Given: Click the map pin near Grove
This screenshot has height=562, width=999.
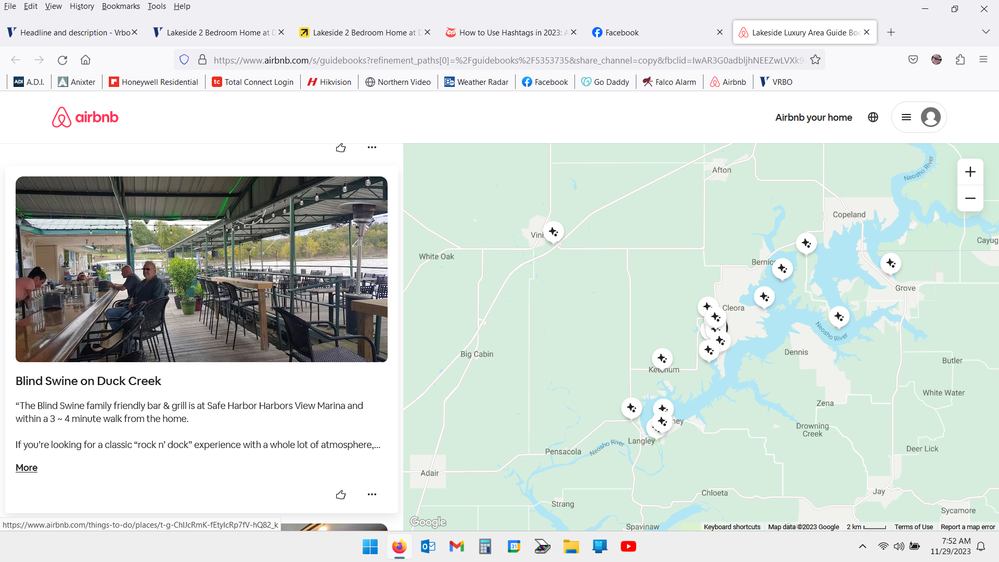Looking at the screenshot, I should tap(890, 264).
